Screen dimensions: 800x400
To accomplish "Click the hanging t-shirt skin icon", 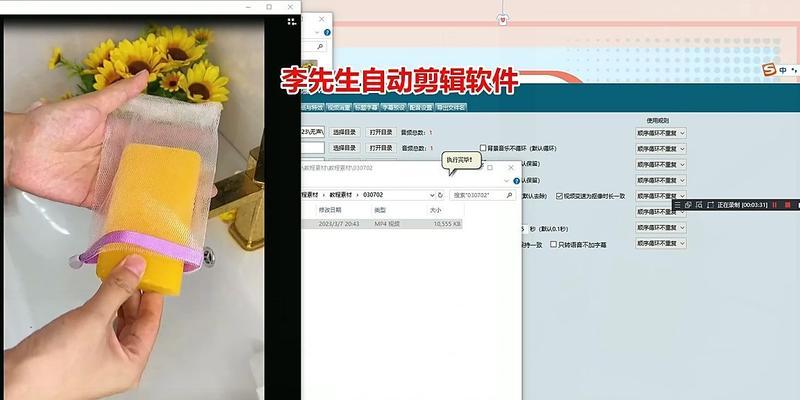I will (503, 19).
